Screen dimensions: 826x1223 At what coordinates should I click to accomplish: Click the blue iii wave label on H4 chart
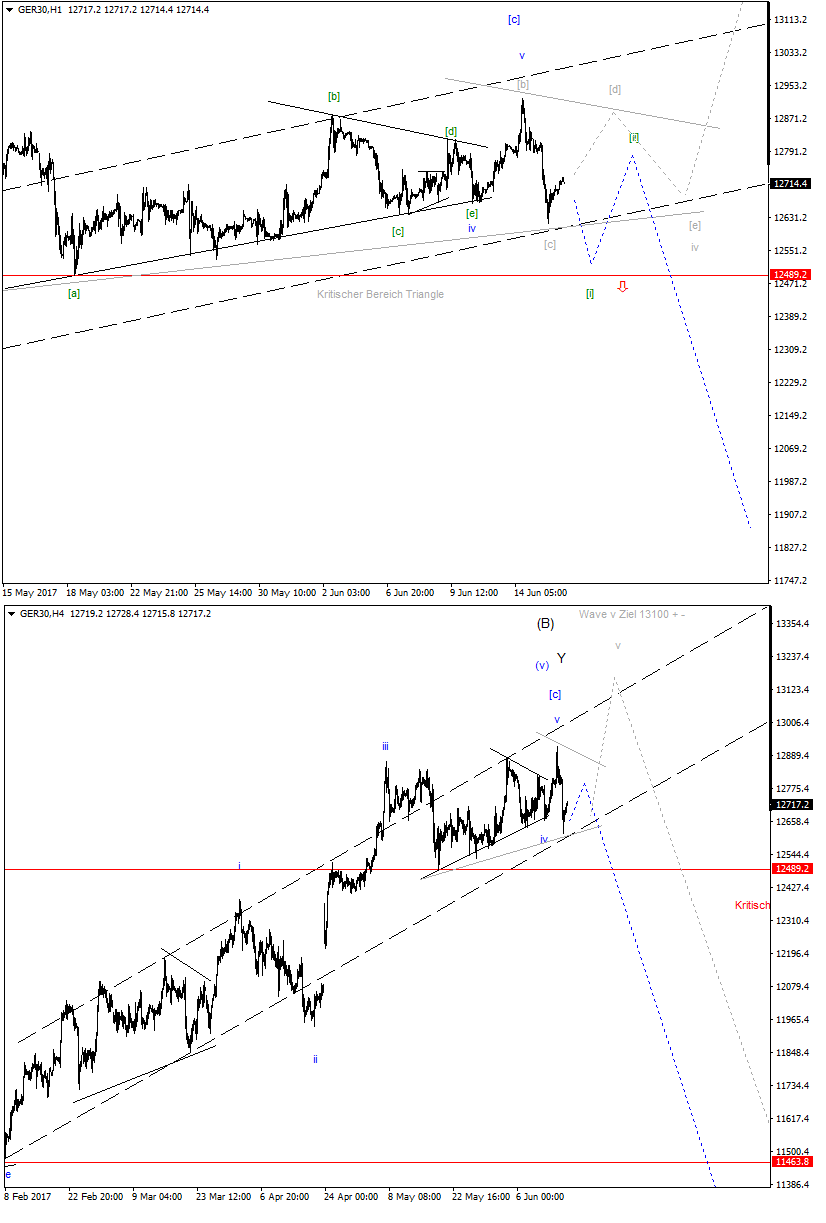pos(386,746)
